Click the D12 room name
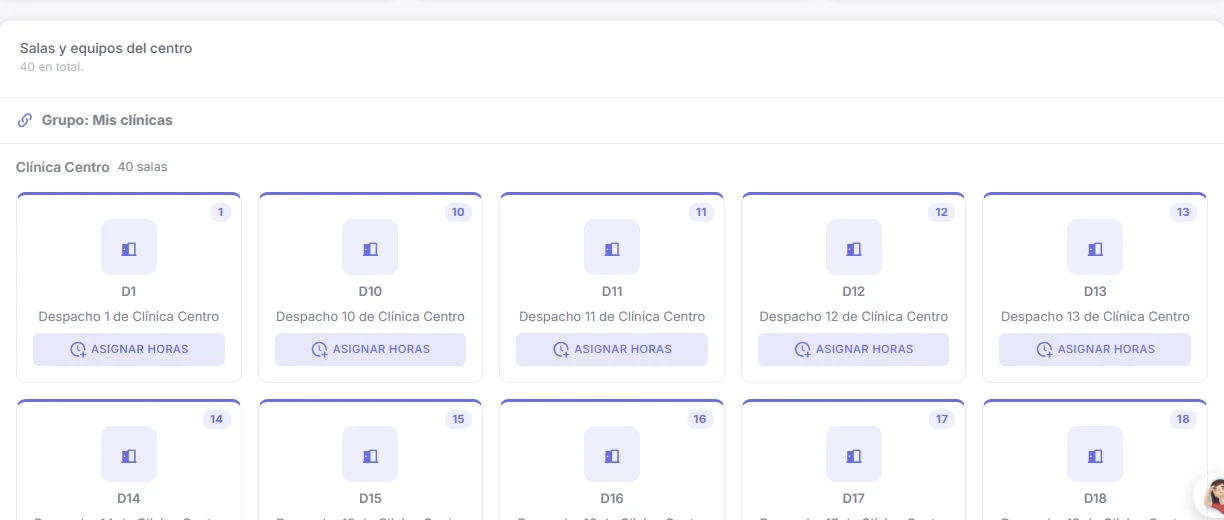This screenshot has width=1224, height=520. [x=854, y=292]
